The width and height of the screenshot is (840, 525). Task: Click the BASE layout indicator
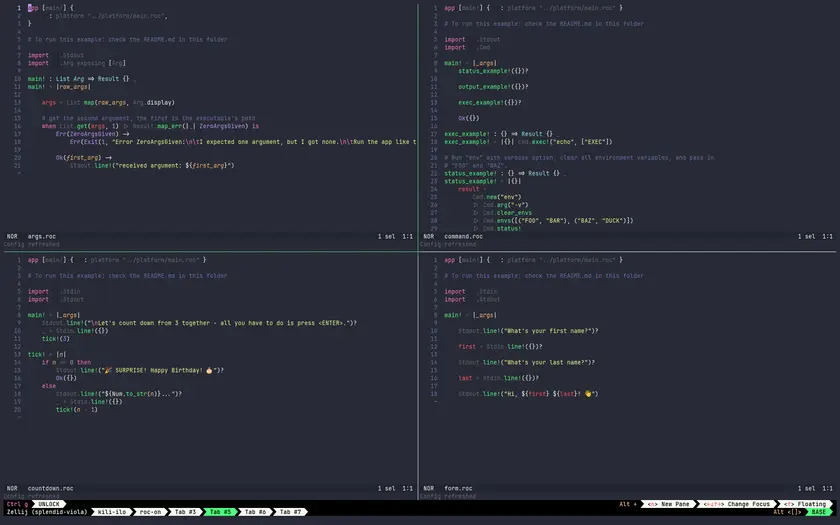(x=819, y=512)
